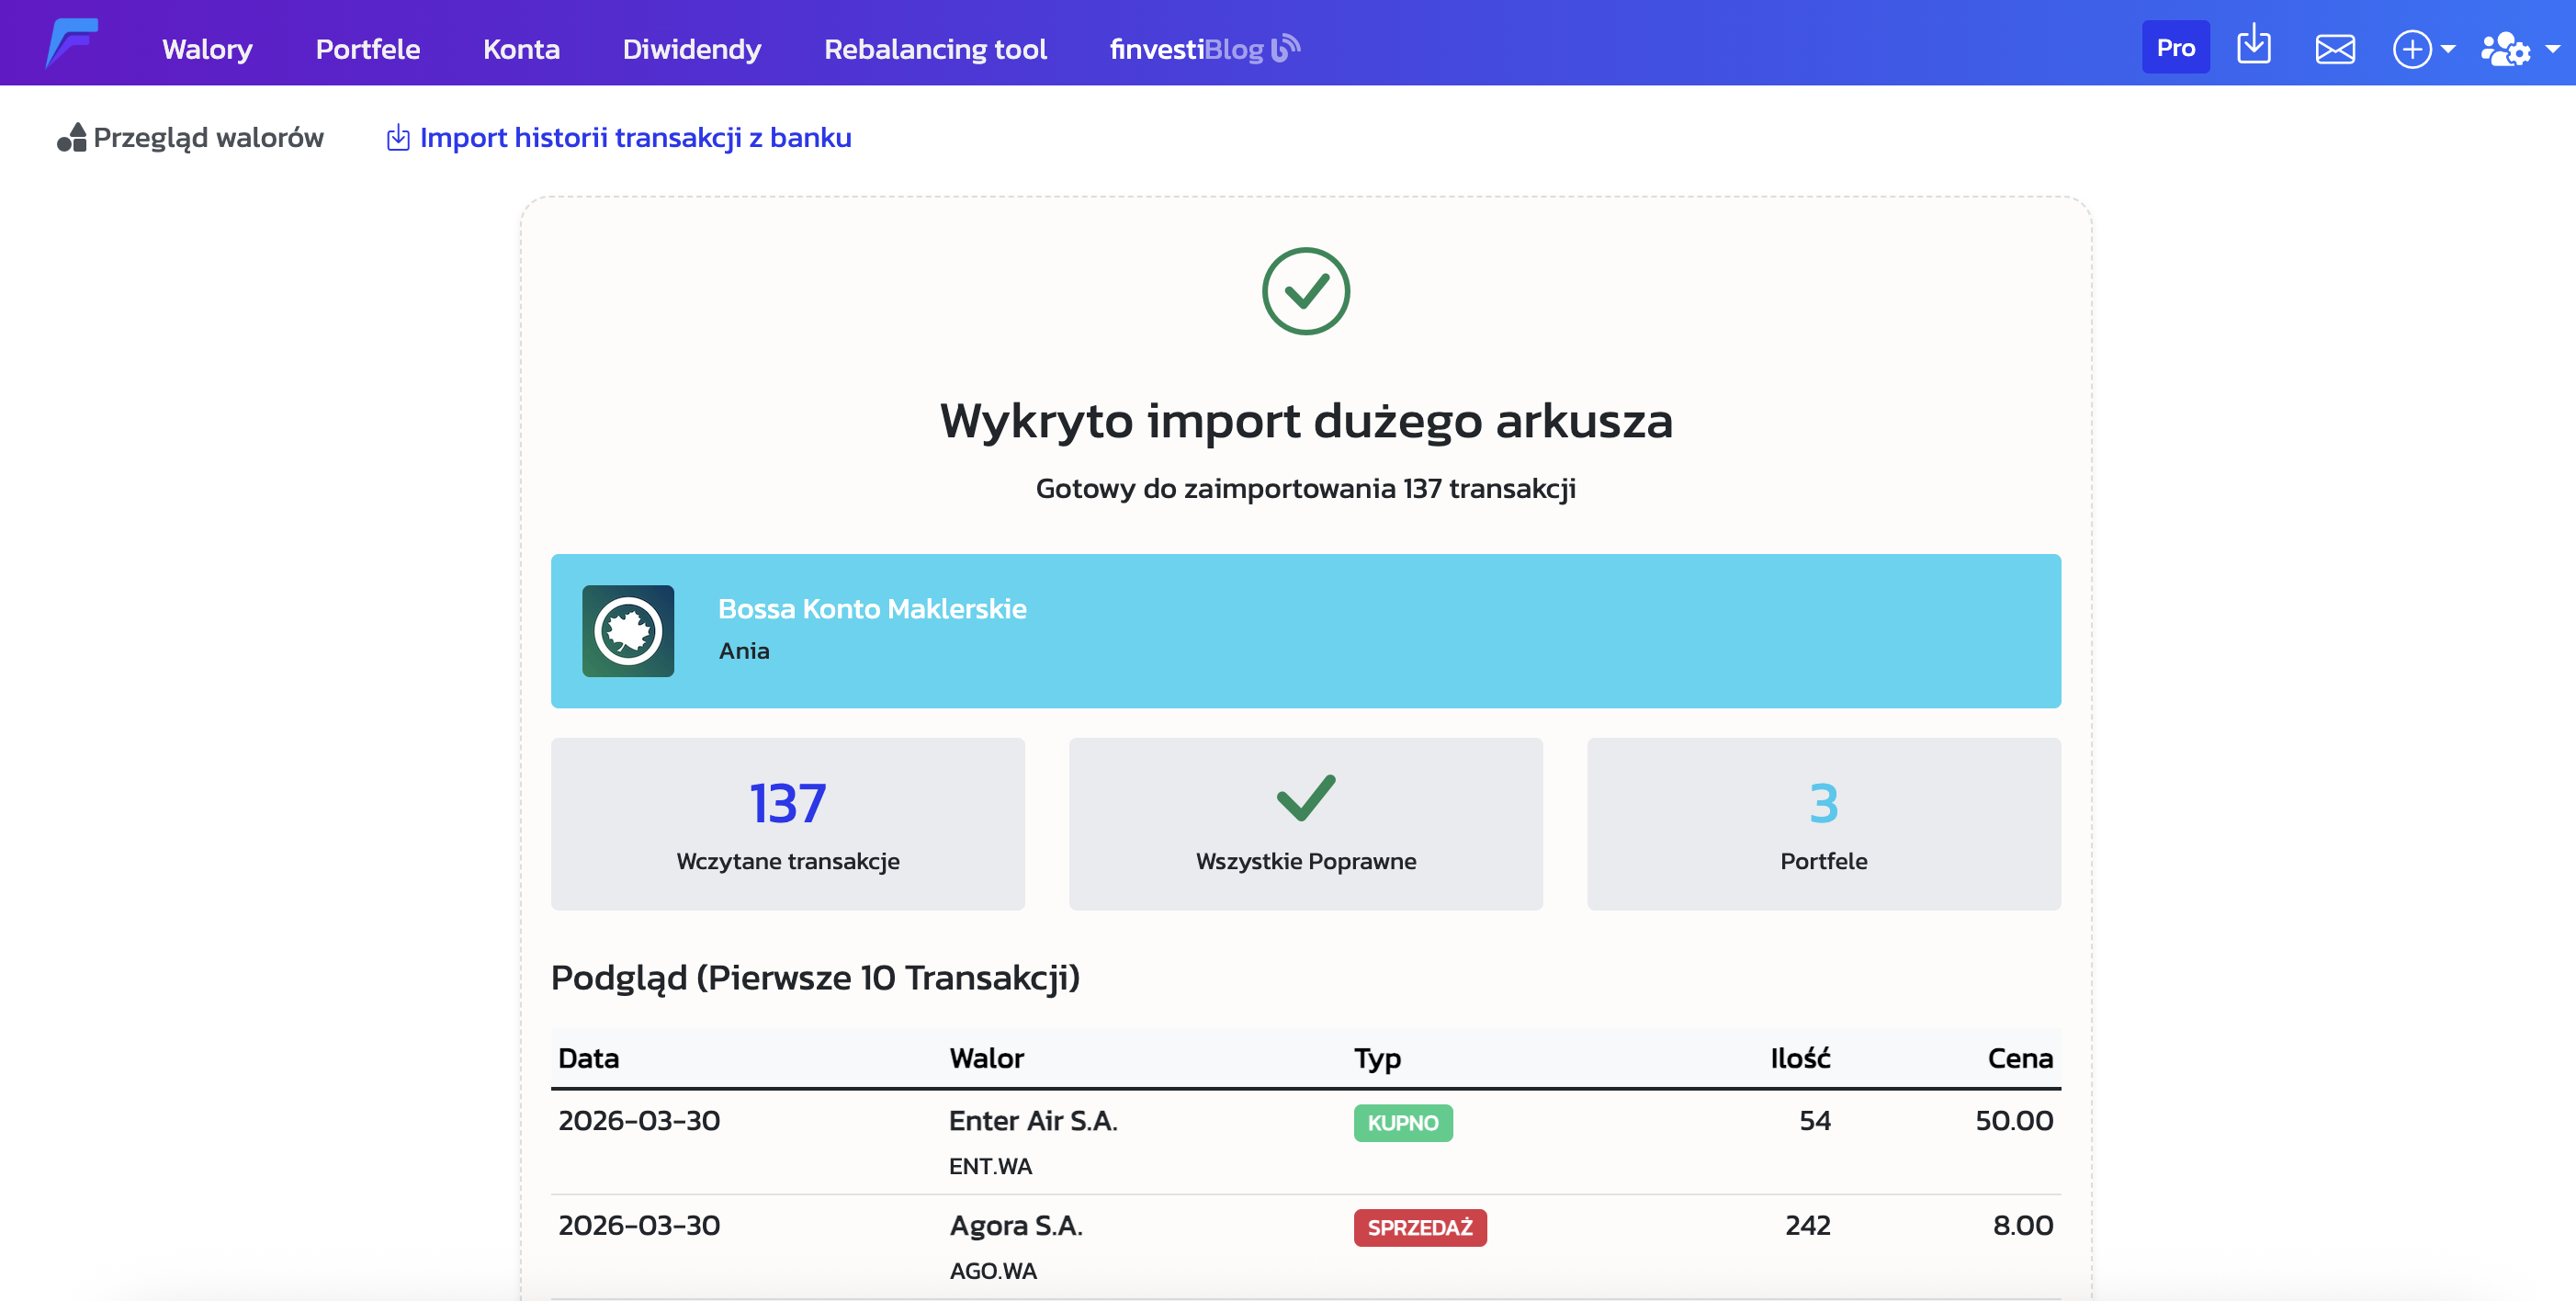The image size is (2576, 1301).
Task: Go to Konta in navigation
Action: point(521,48)
